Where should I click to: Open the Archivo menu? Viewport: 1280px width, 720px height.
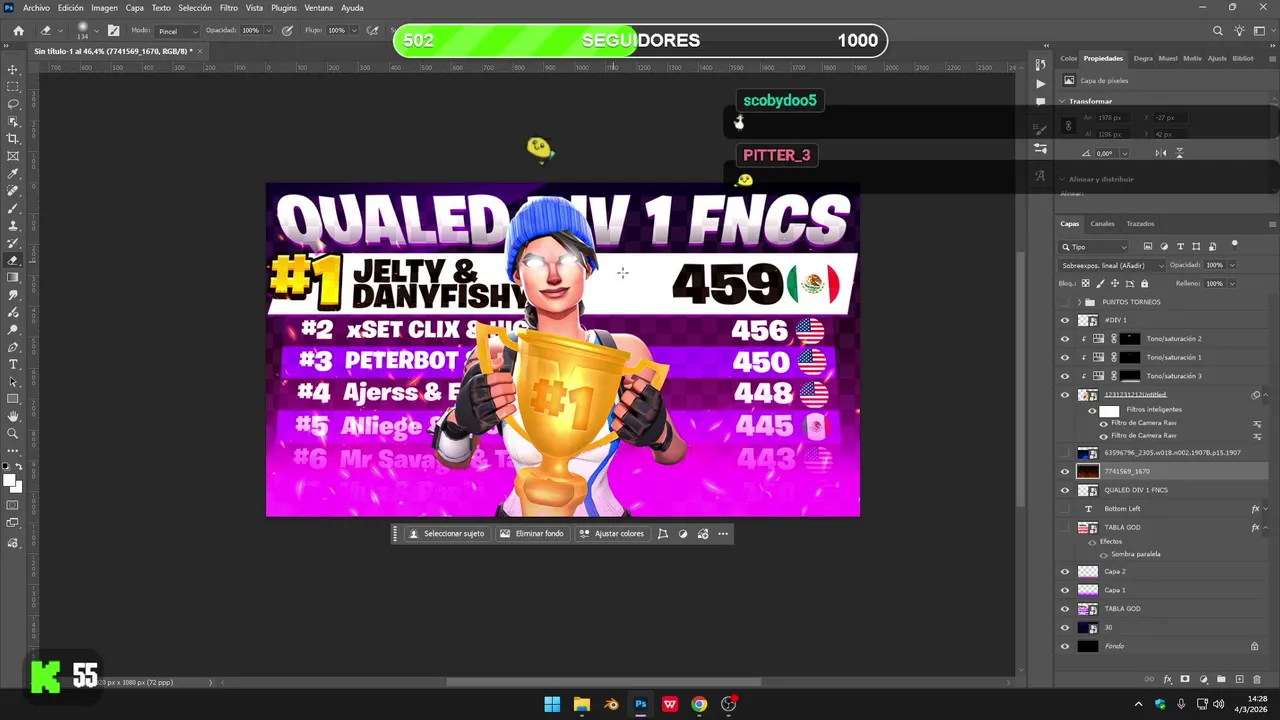pos(36,8)
